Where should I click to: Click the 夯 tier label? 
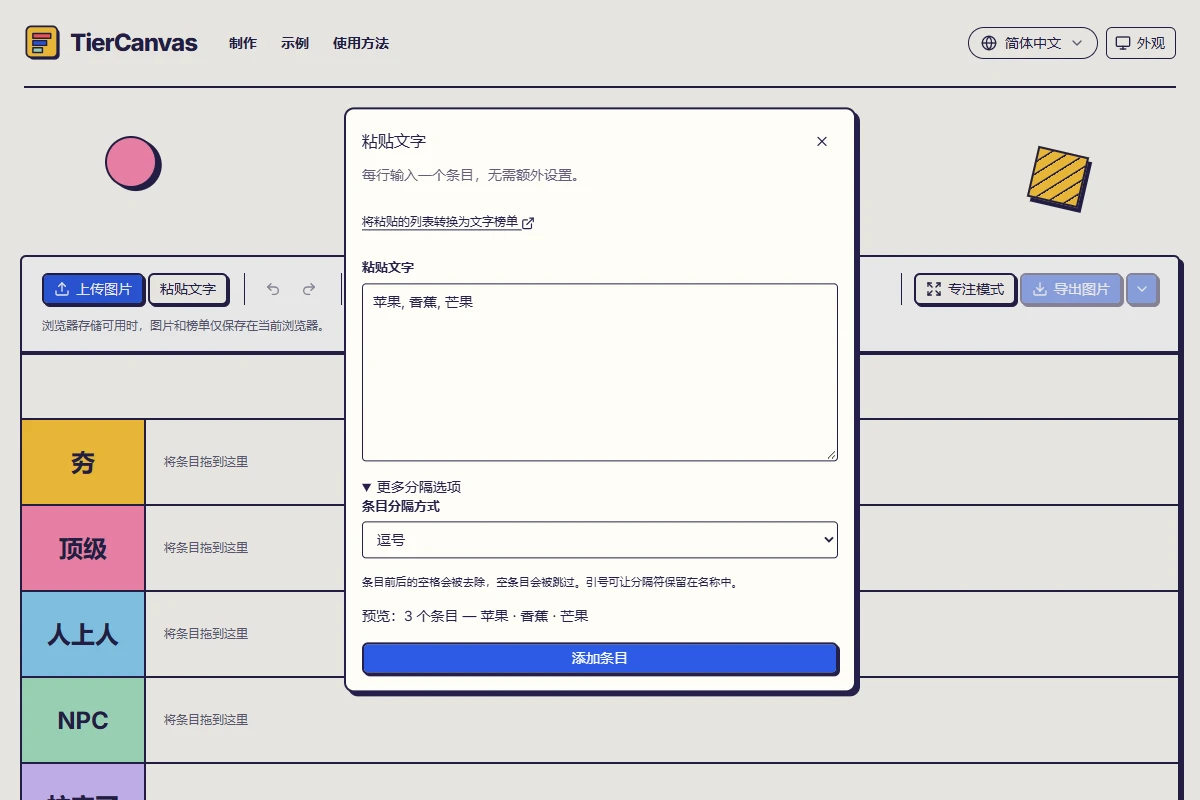[83, 462]
